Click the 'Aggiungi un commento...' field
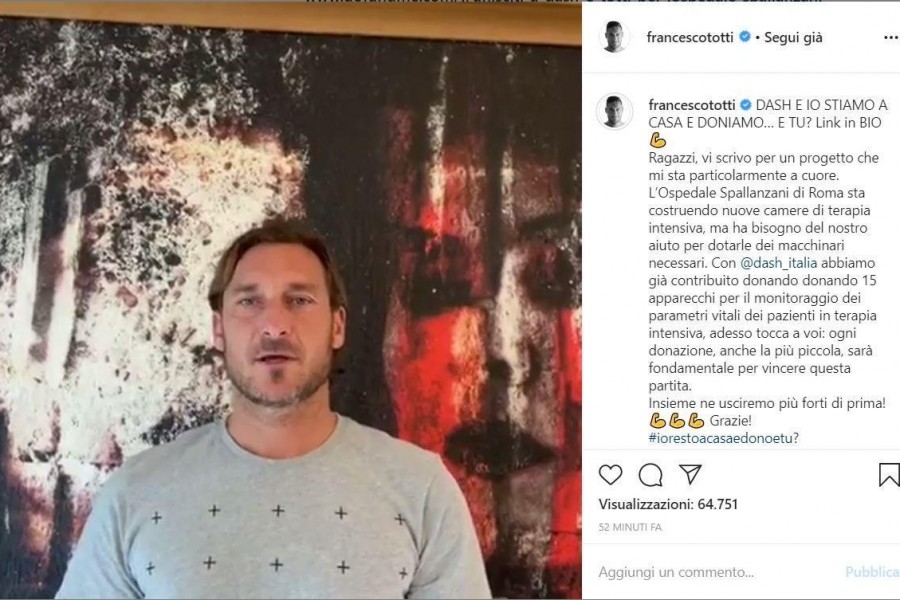The height and width of the screenshot is (600, 900). coord(676,572)
